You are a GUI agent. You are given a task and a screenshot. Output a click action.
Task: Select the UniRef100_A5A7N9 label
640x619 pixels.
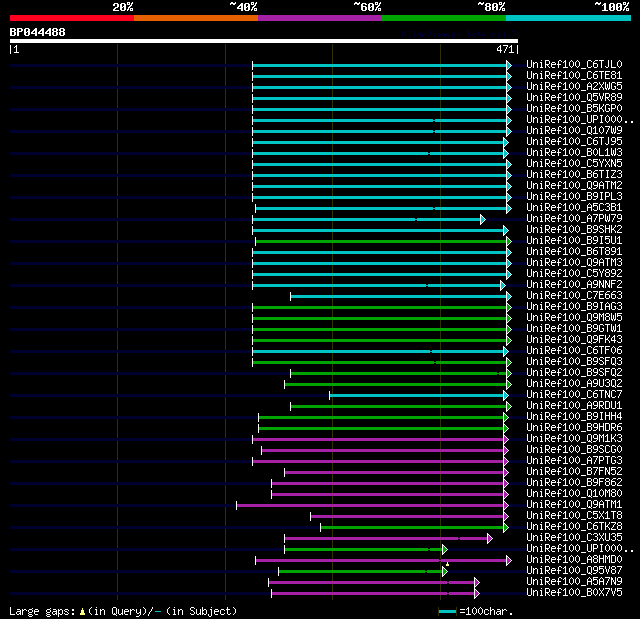click(x=574, y=582)
